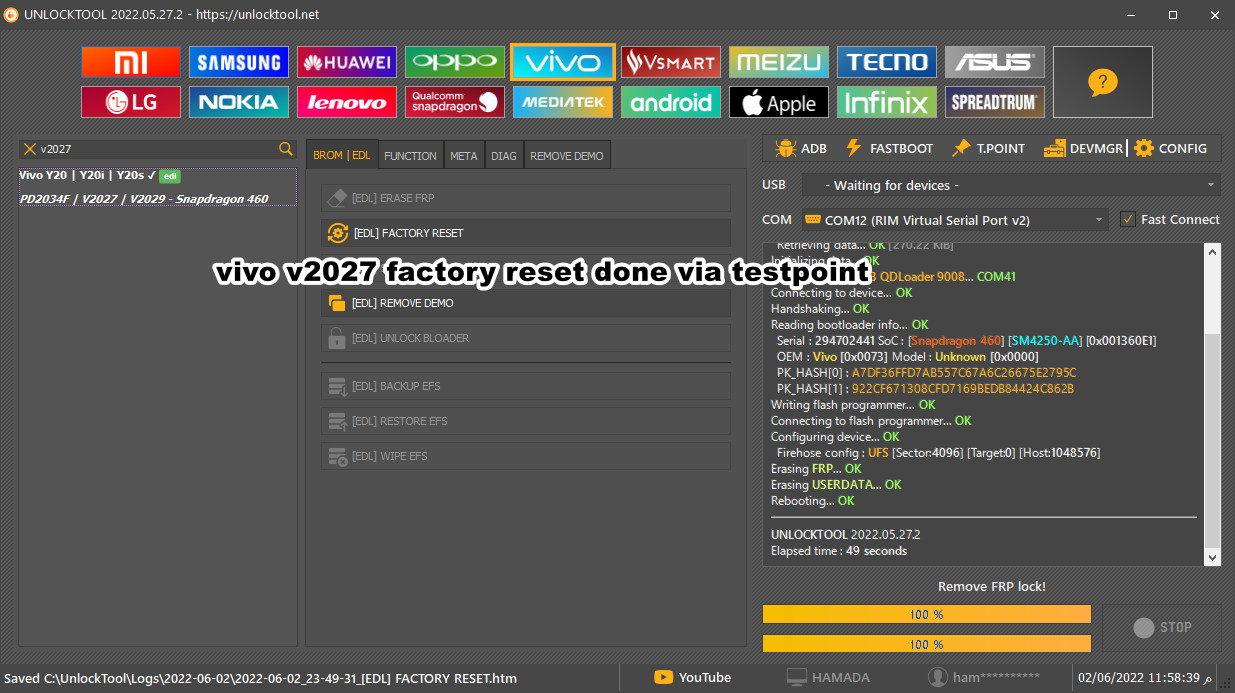Click saved log file path in status bar
The height and width of the screenshot is (693, 1235).
[260, 678]
